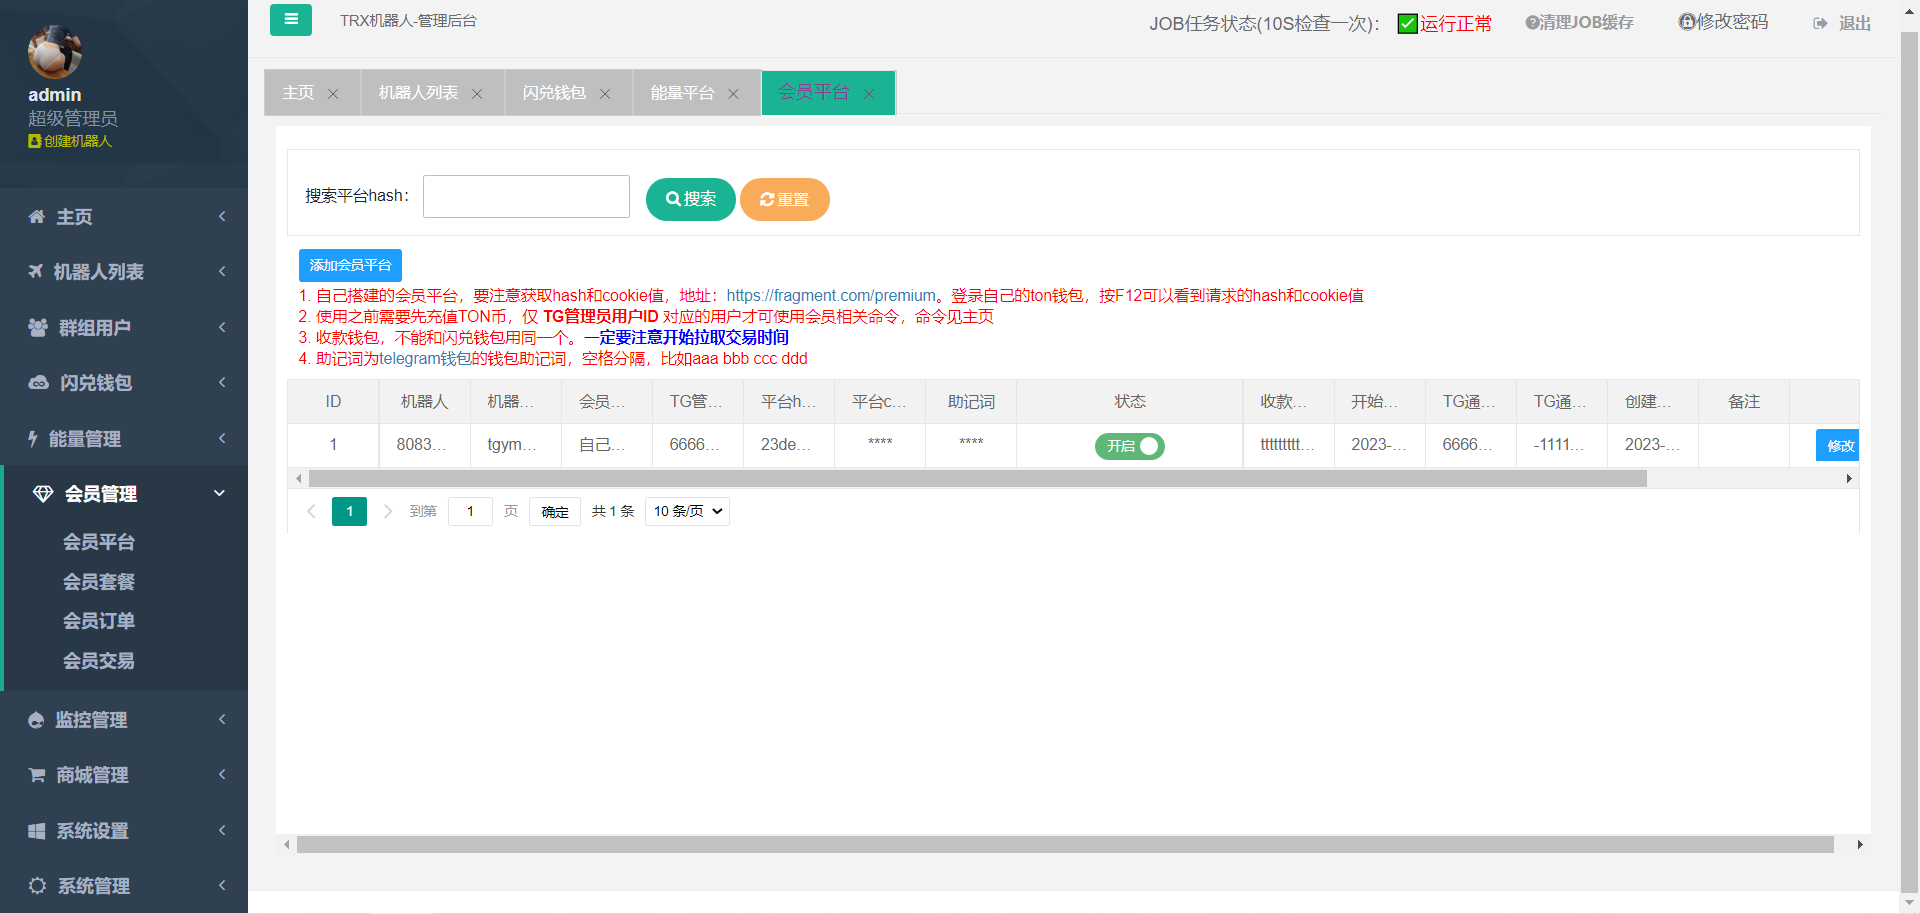Switch to the 机器人列表 tab

(x=418, y=93)
